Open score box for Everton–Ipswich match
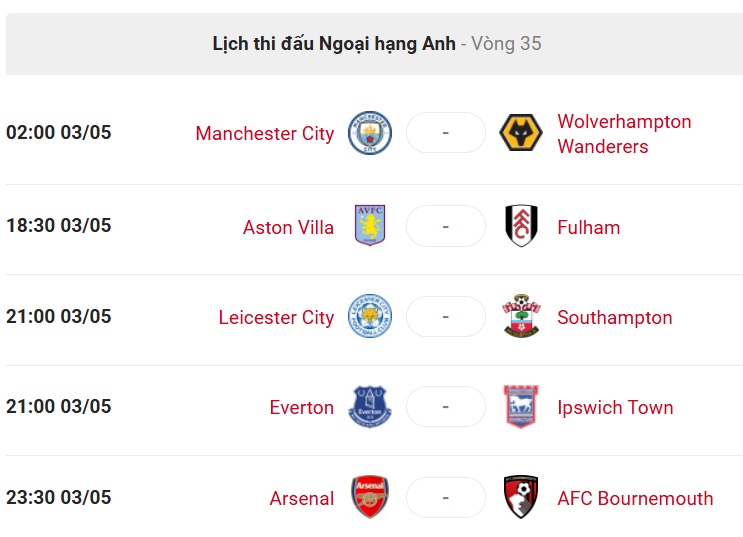The image size is (743, 537). [446, 407]
